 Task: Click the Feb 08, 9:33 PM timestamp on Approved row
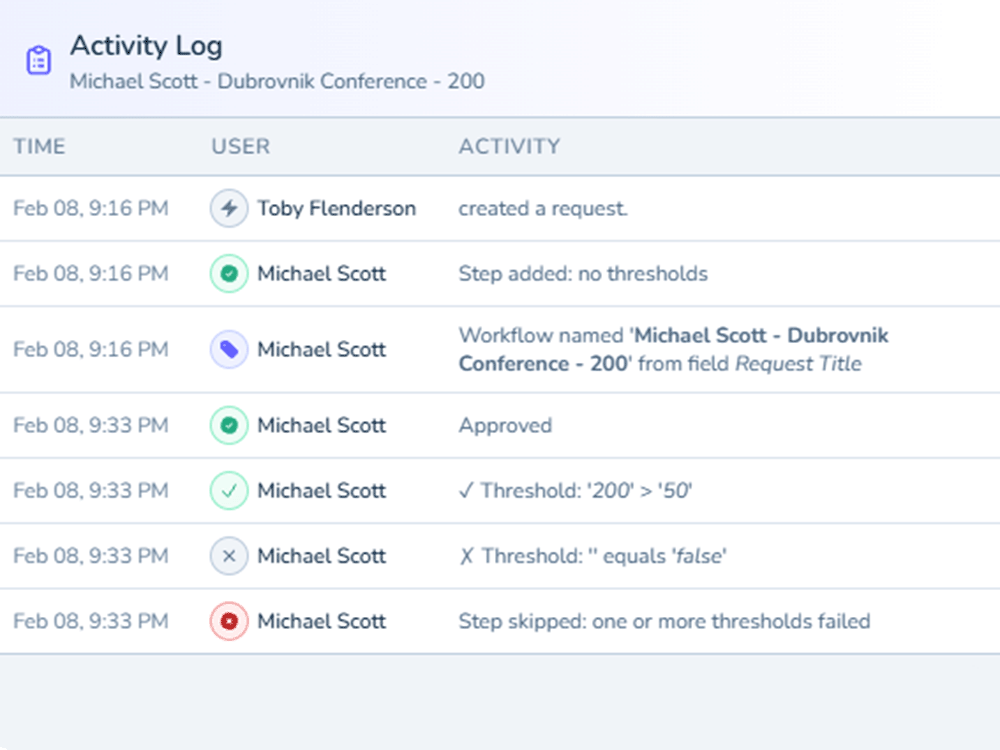[x=91, y=425]
